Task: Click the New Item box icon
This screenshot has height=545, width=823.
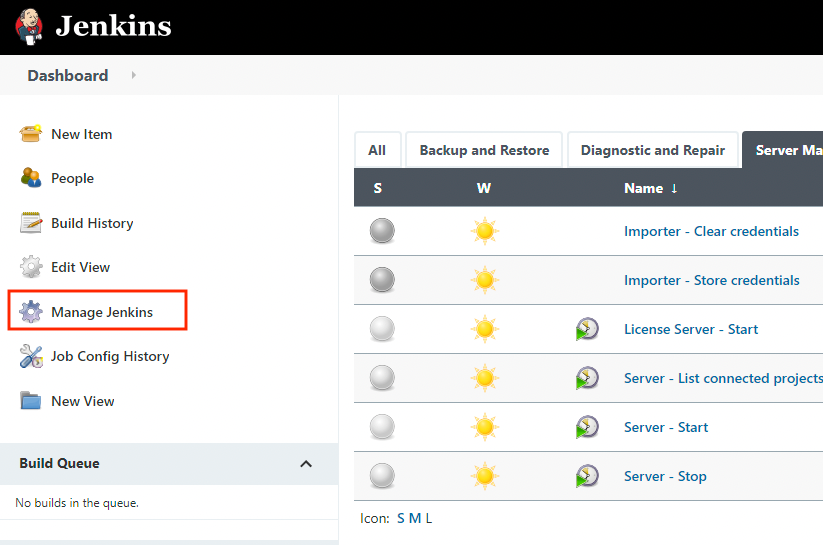Action: [30, 134]
